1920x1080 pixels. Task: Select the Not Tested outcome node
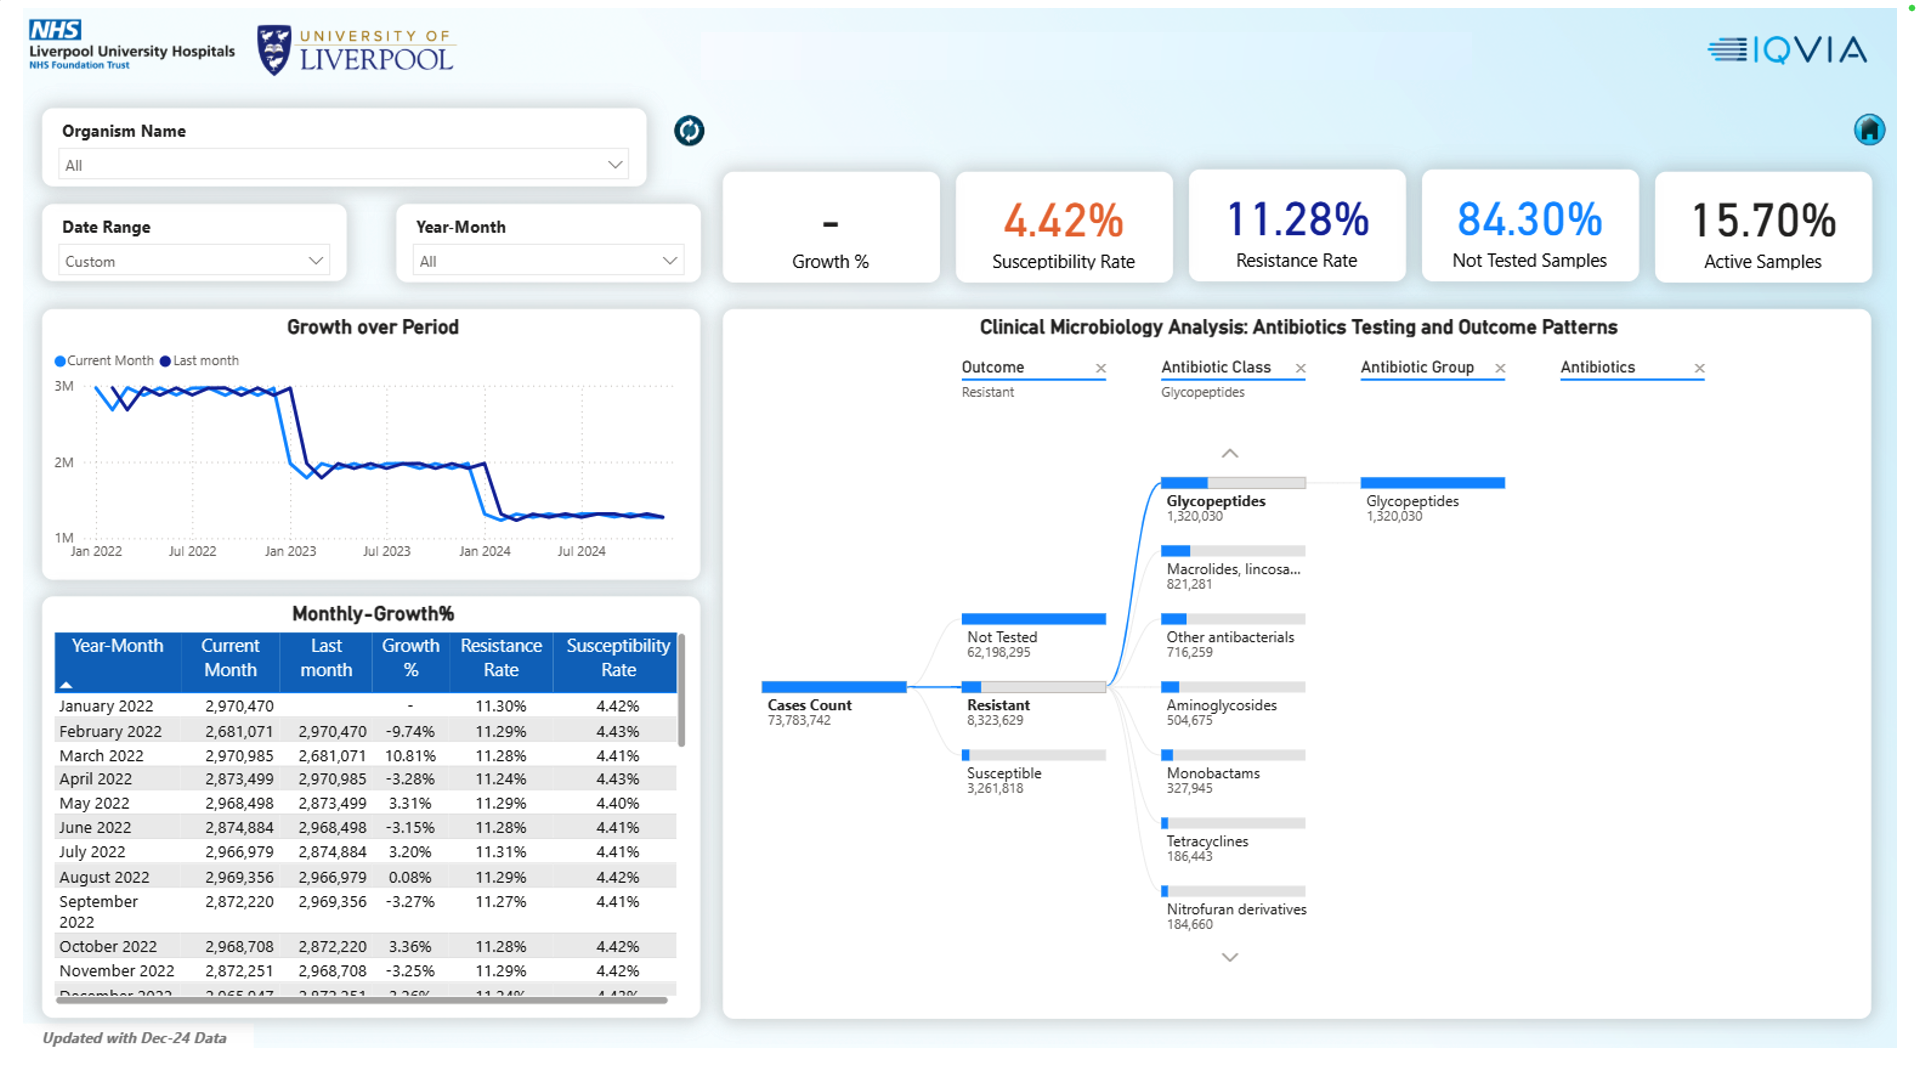(1033, 620)
